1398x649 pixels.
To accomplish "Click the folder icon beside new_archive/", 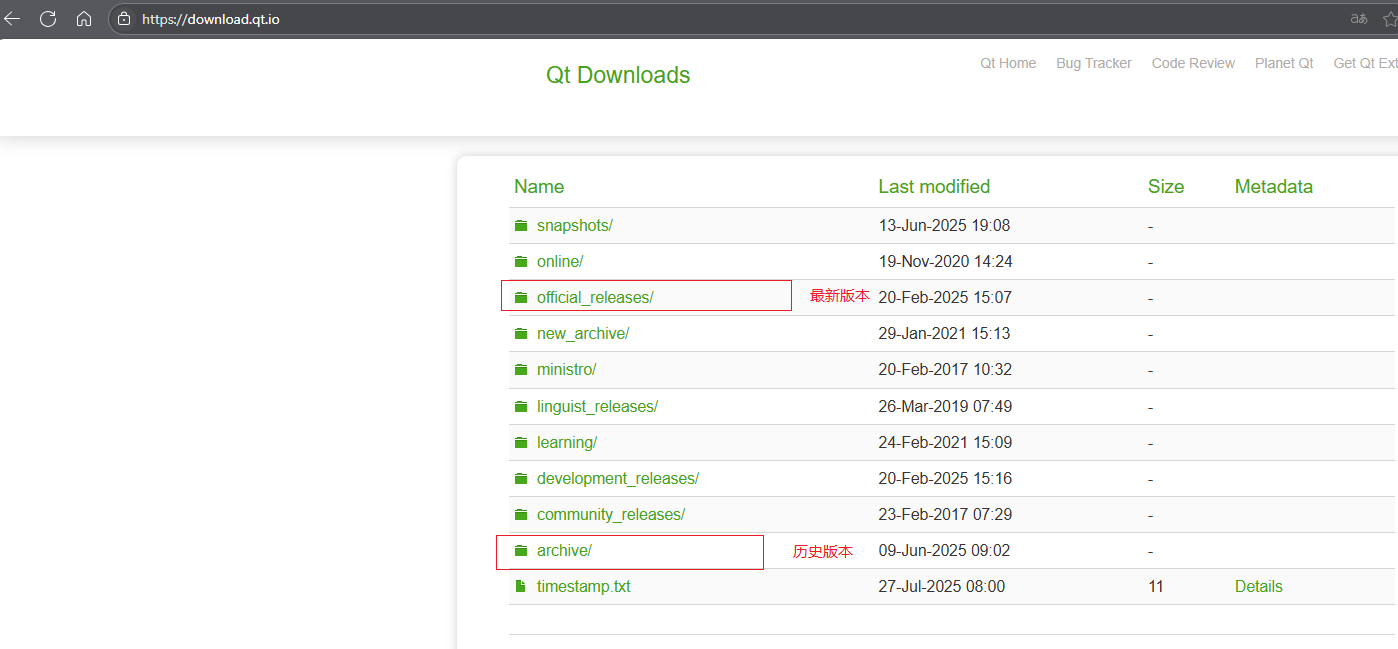I will [520, 334].
